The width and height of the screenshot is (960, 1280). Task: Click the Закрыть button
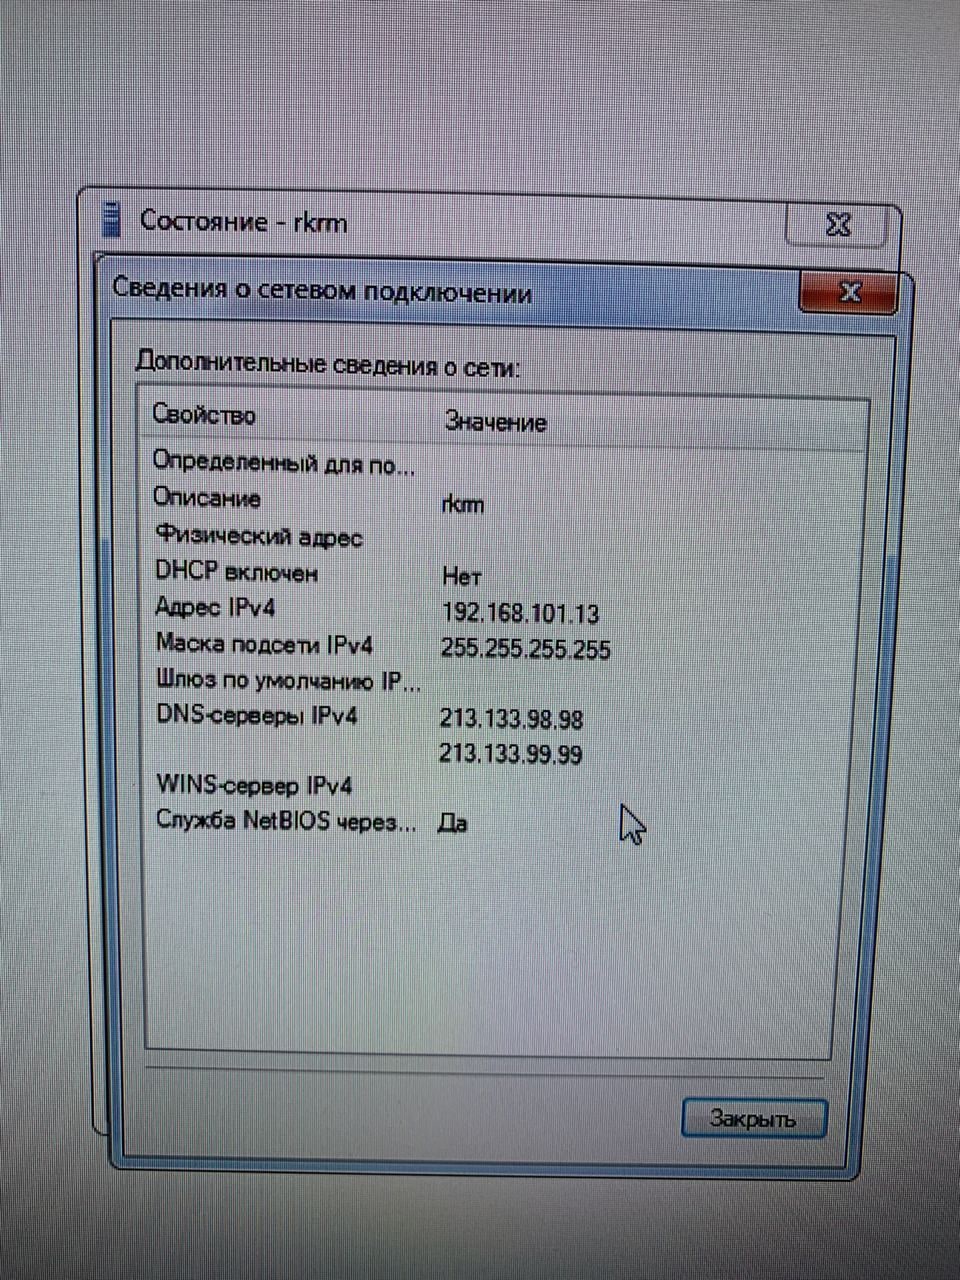tap(754, 1118)
